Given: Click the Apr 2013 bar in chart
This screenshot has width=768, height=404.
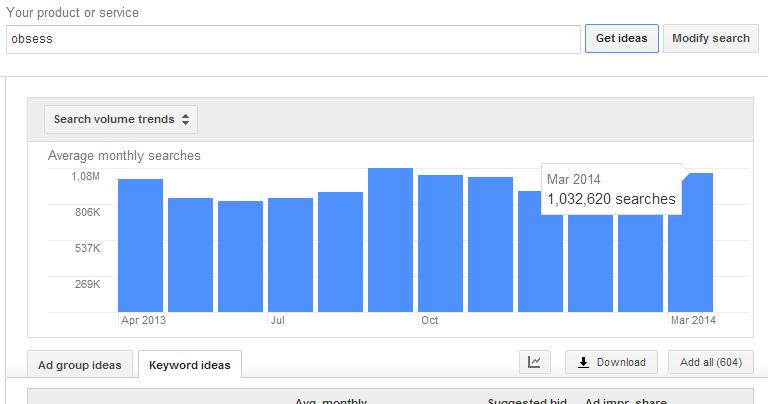Looking at the screenshot, I should pyautogui.click(x=140, y=245).
